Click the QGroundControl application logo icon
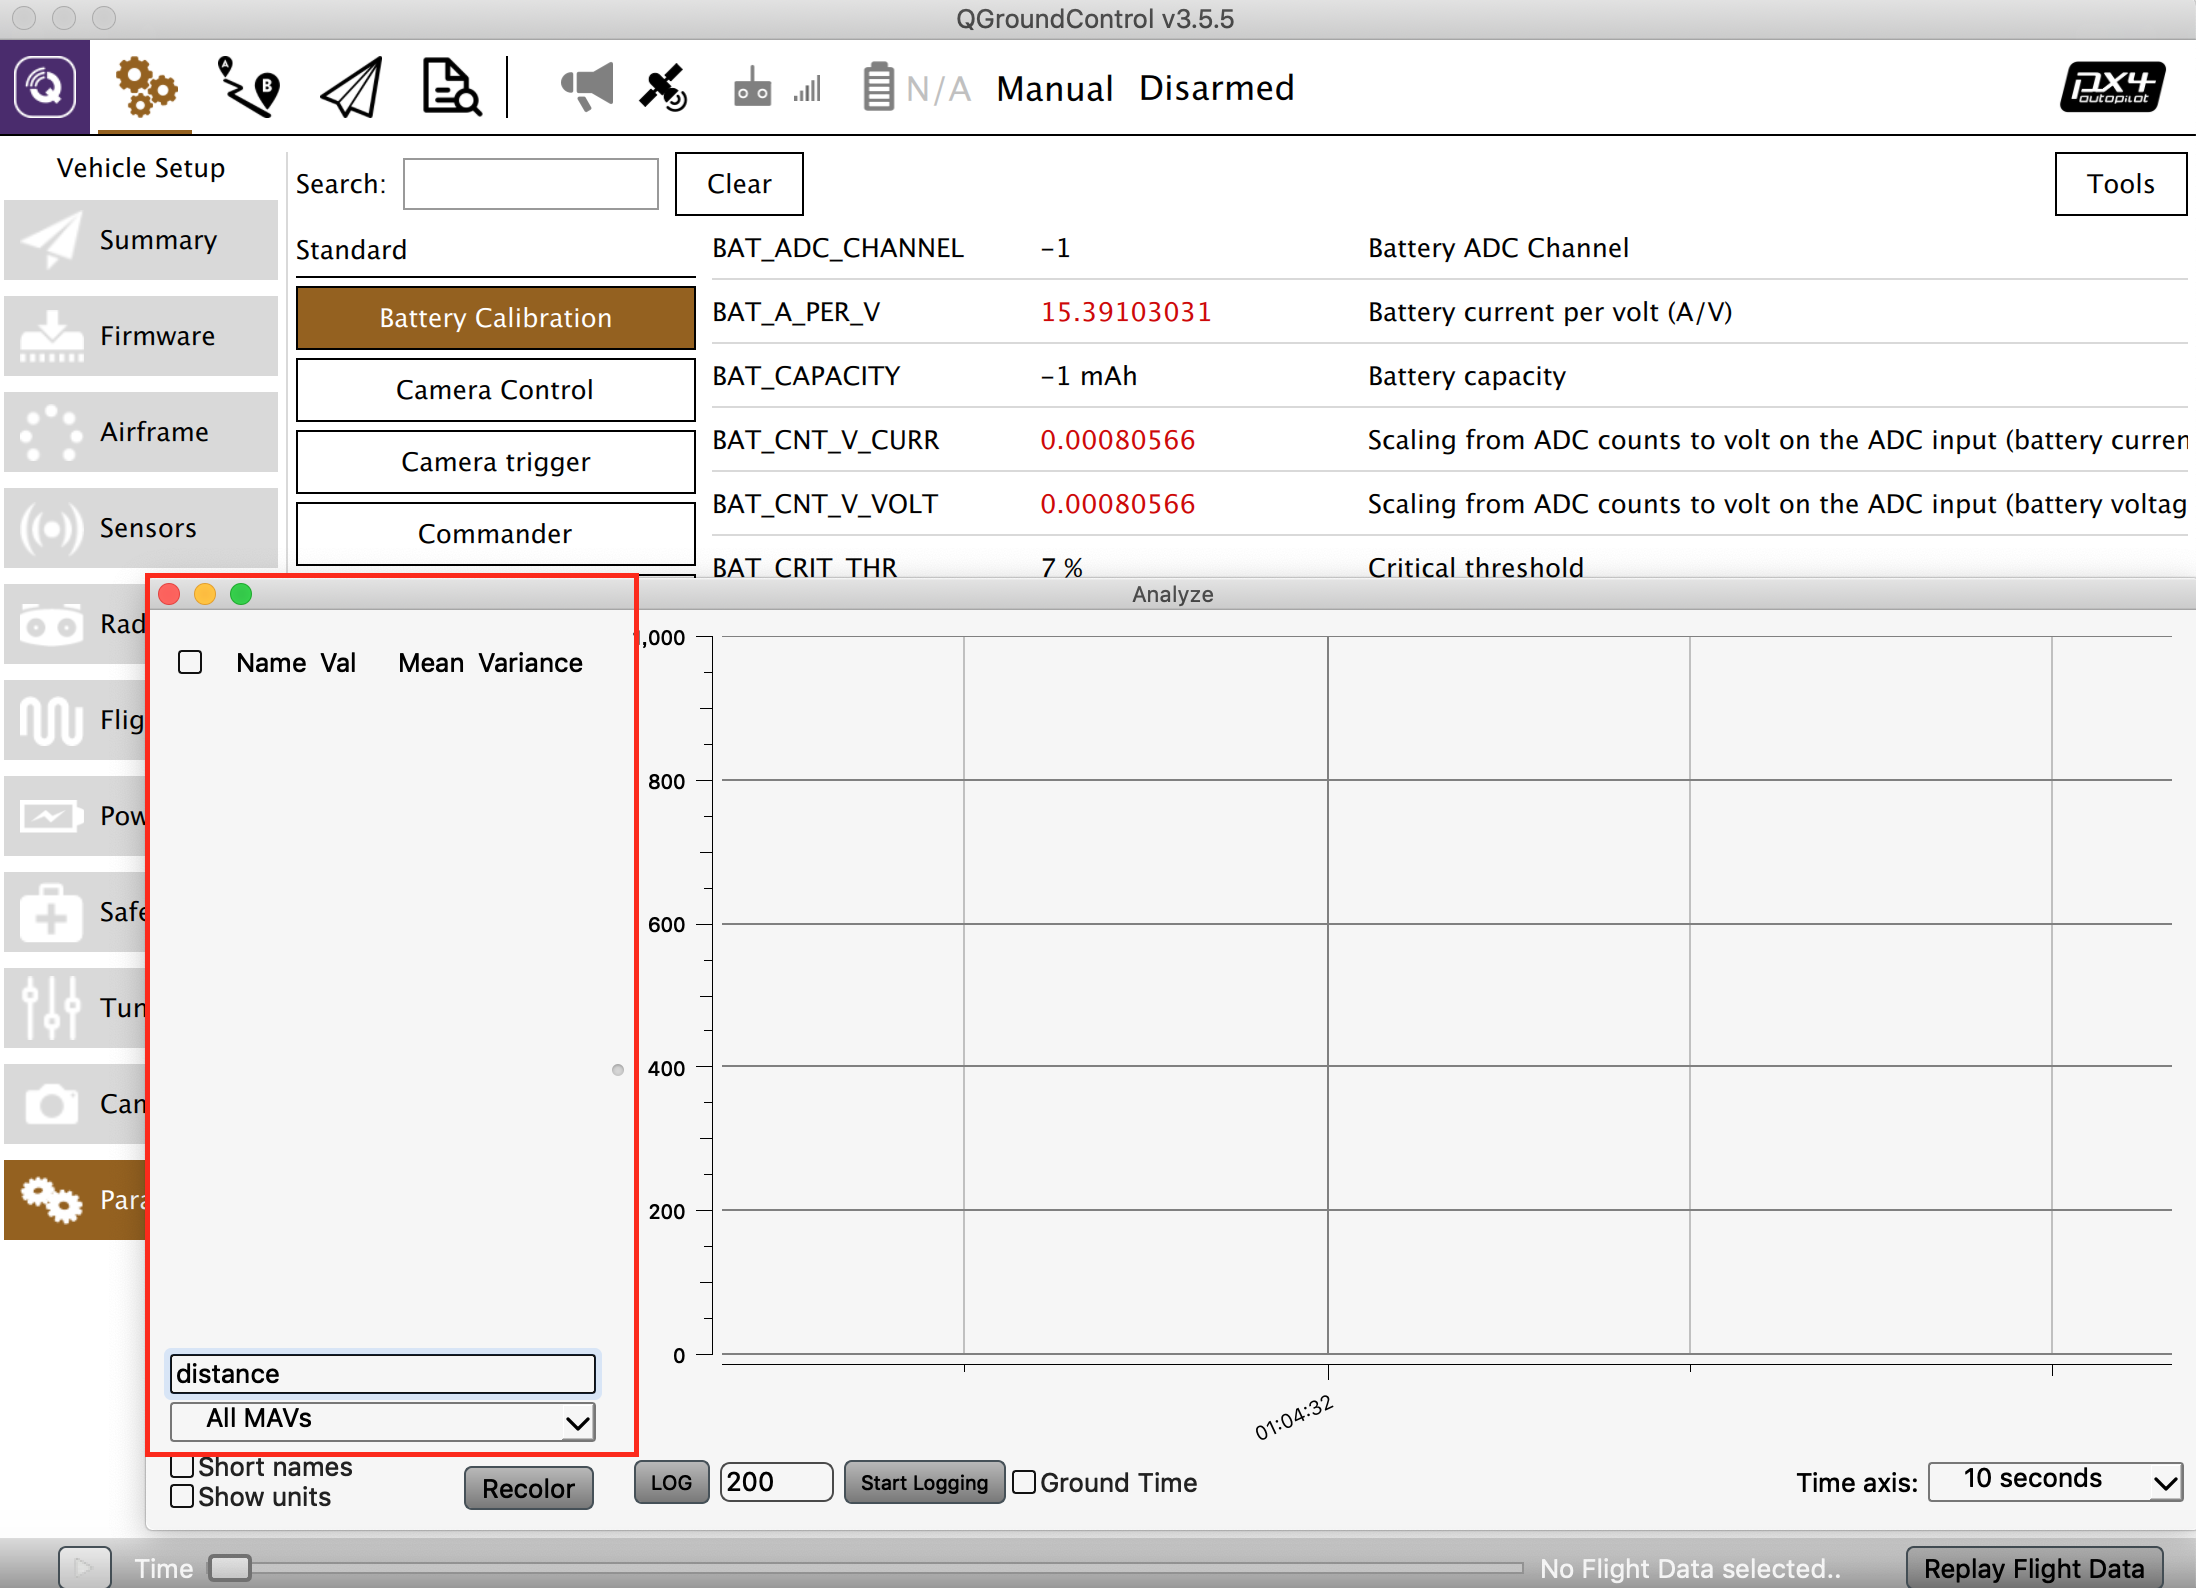 [x=45, y=88]
